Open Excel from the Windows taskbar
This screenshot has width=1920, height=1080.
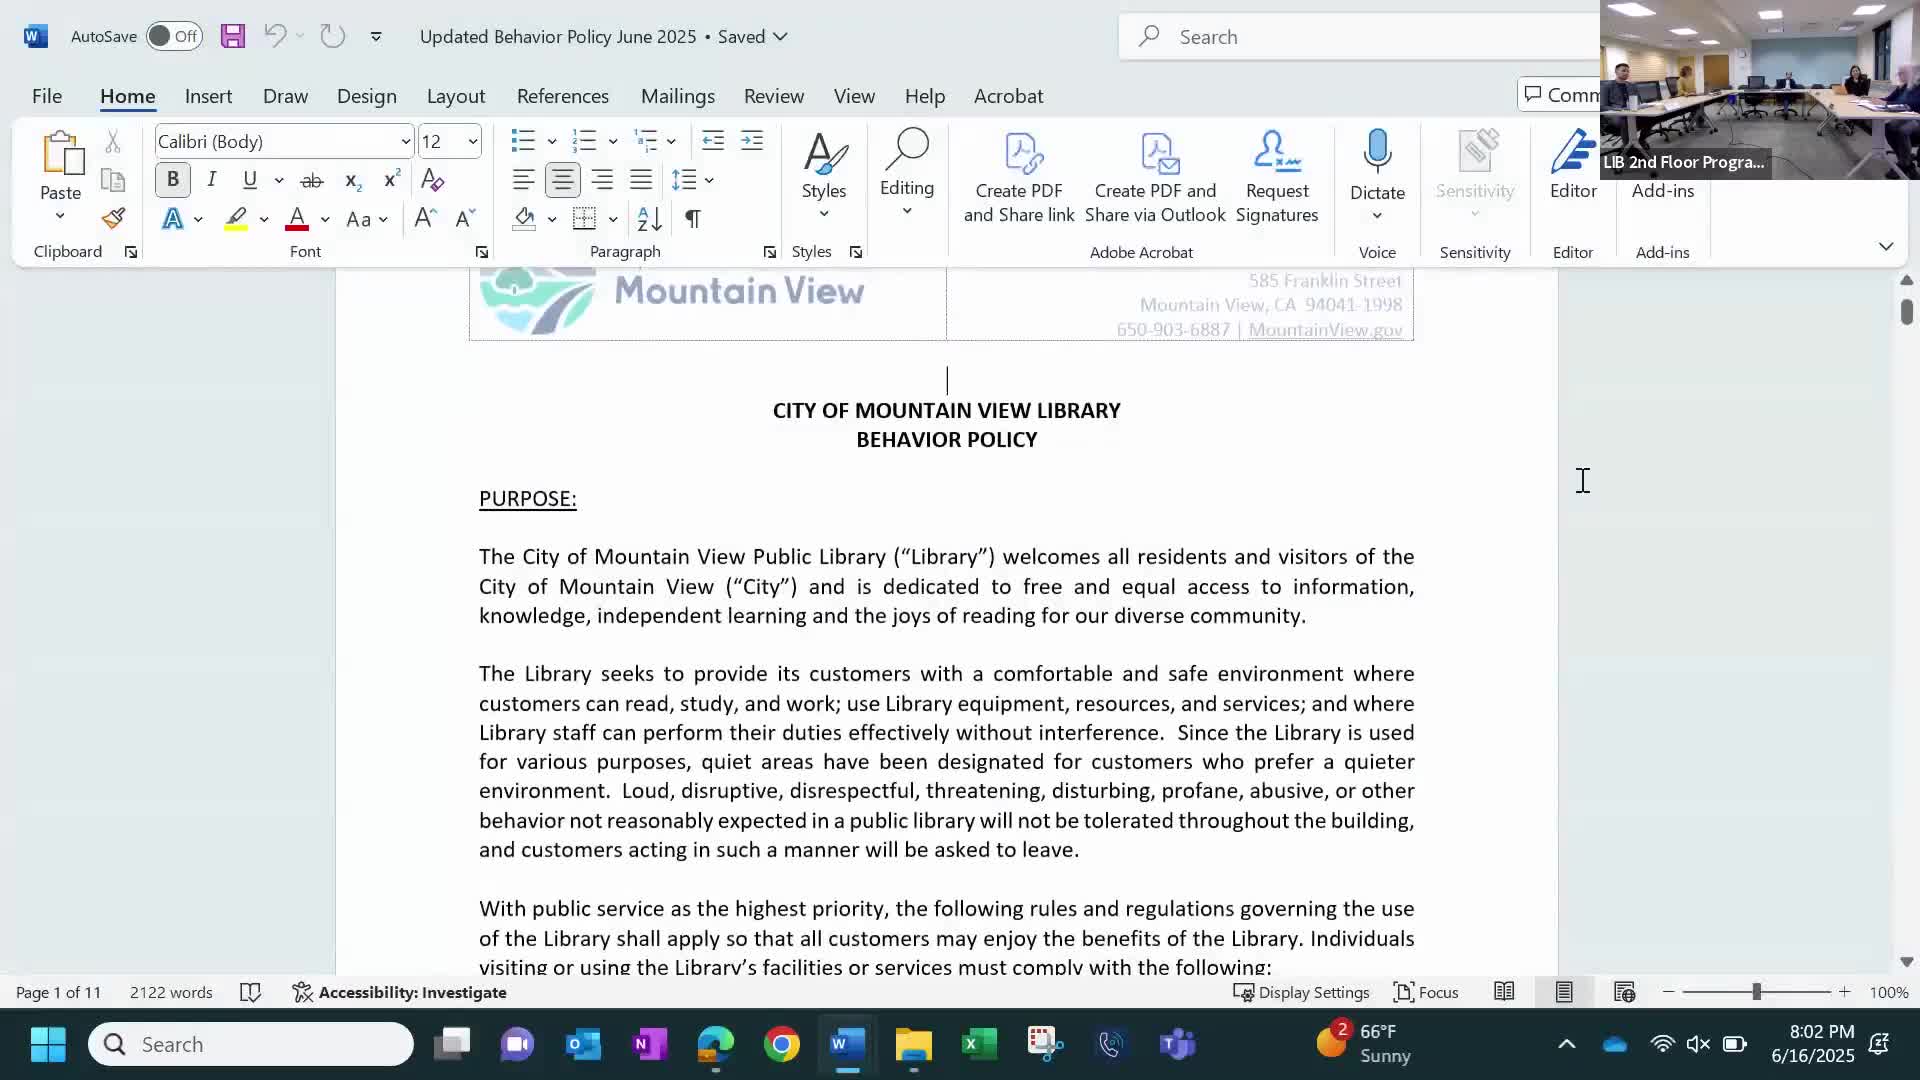point(979,1044)
